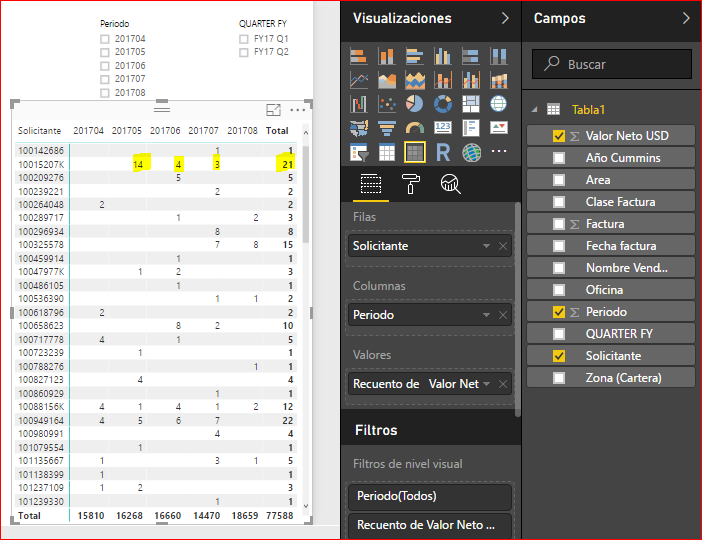Select the treemap visualization
Viewport: 702px width, 540px height.
pyautogui.click(x=471, y=104)
